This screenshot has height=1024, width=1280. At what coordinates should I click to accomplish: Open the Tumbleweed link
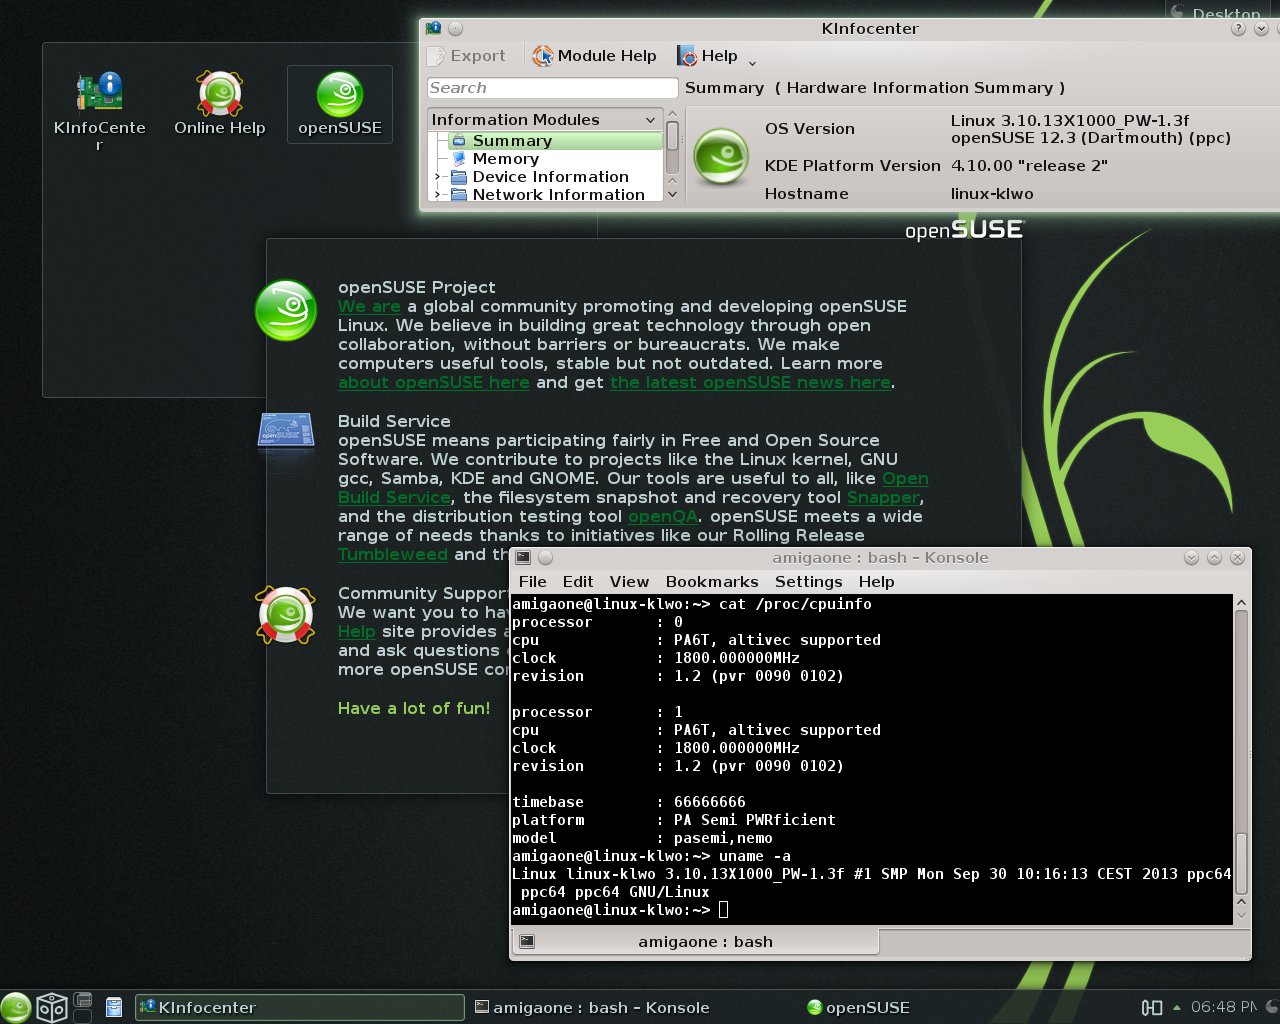click(x=393, y=555)
